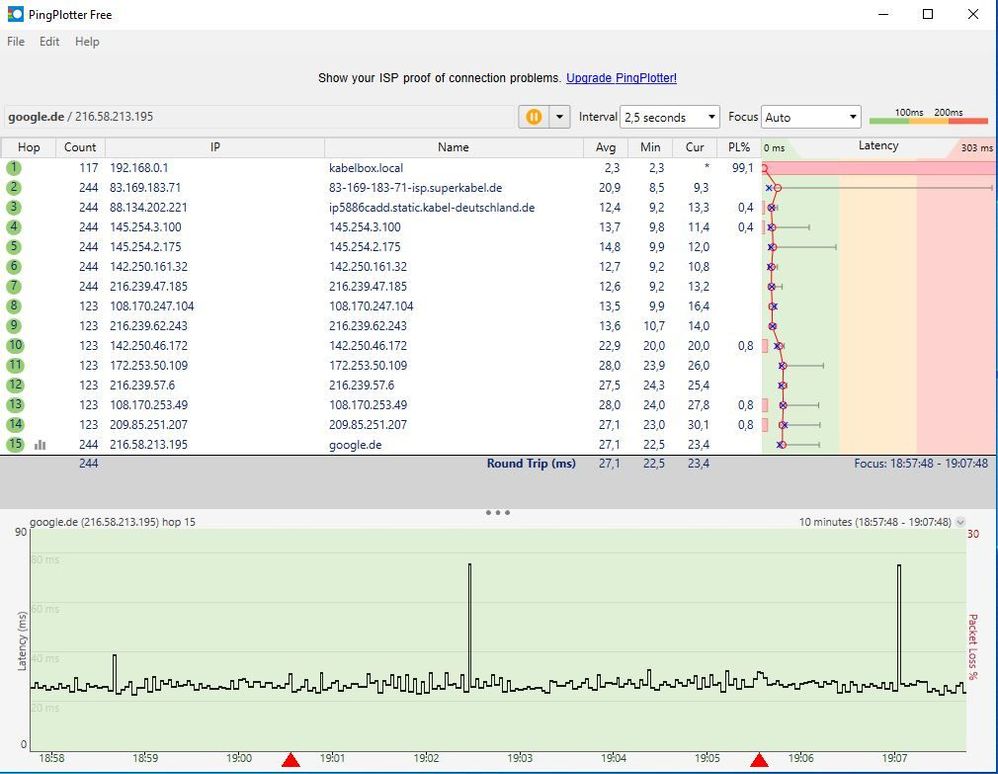Screen dimensions: 998x774
Task: Click the second red triangle marker near 19:05
Action: [759, 761]
